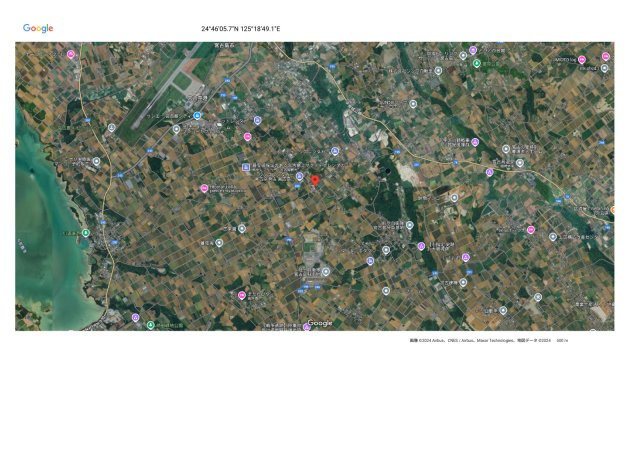Open the pink hotel marker in map's top-left corner

(71, 54)
